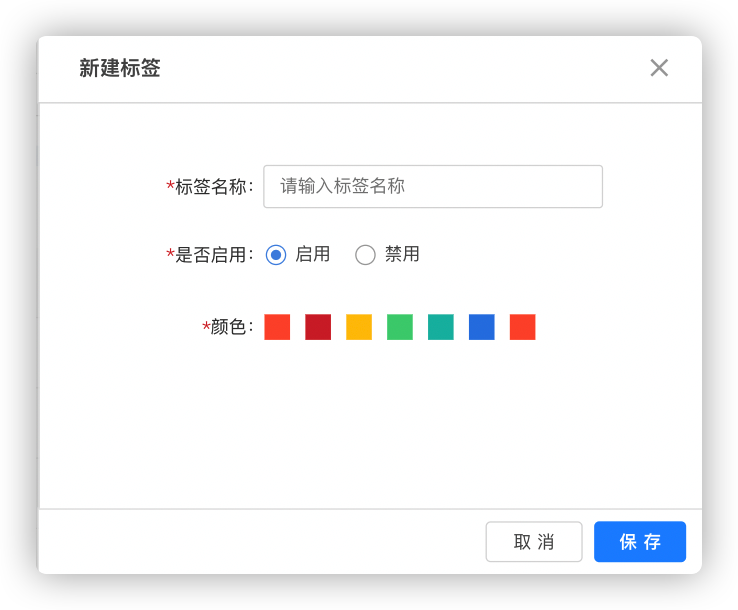738x610 pixels.
Task: Select the blue color swatch
Action: tap(482, 327)
